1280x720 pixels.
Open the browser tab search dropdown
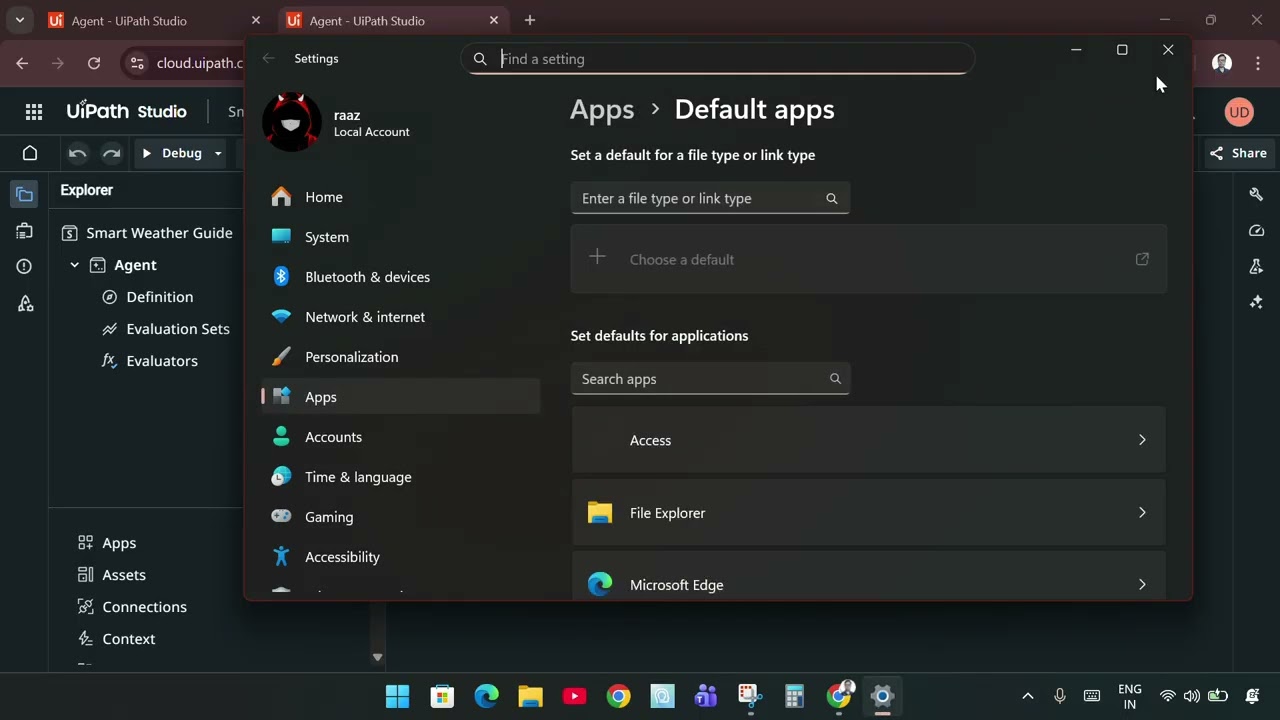coord(20,20)
